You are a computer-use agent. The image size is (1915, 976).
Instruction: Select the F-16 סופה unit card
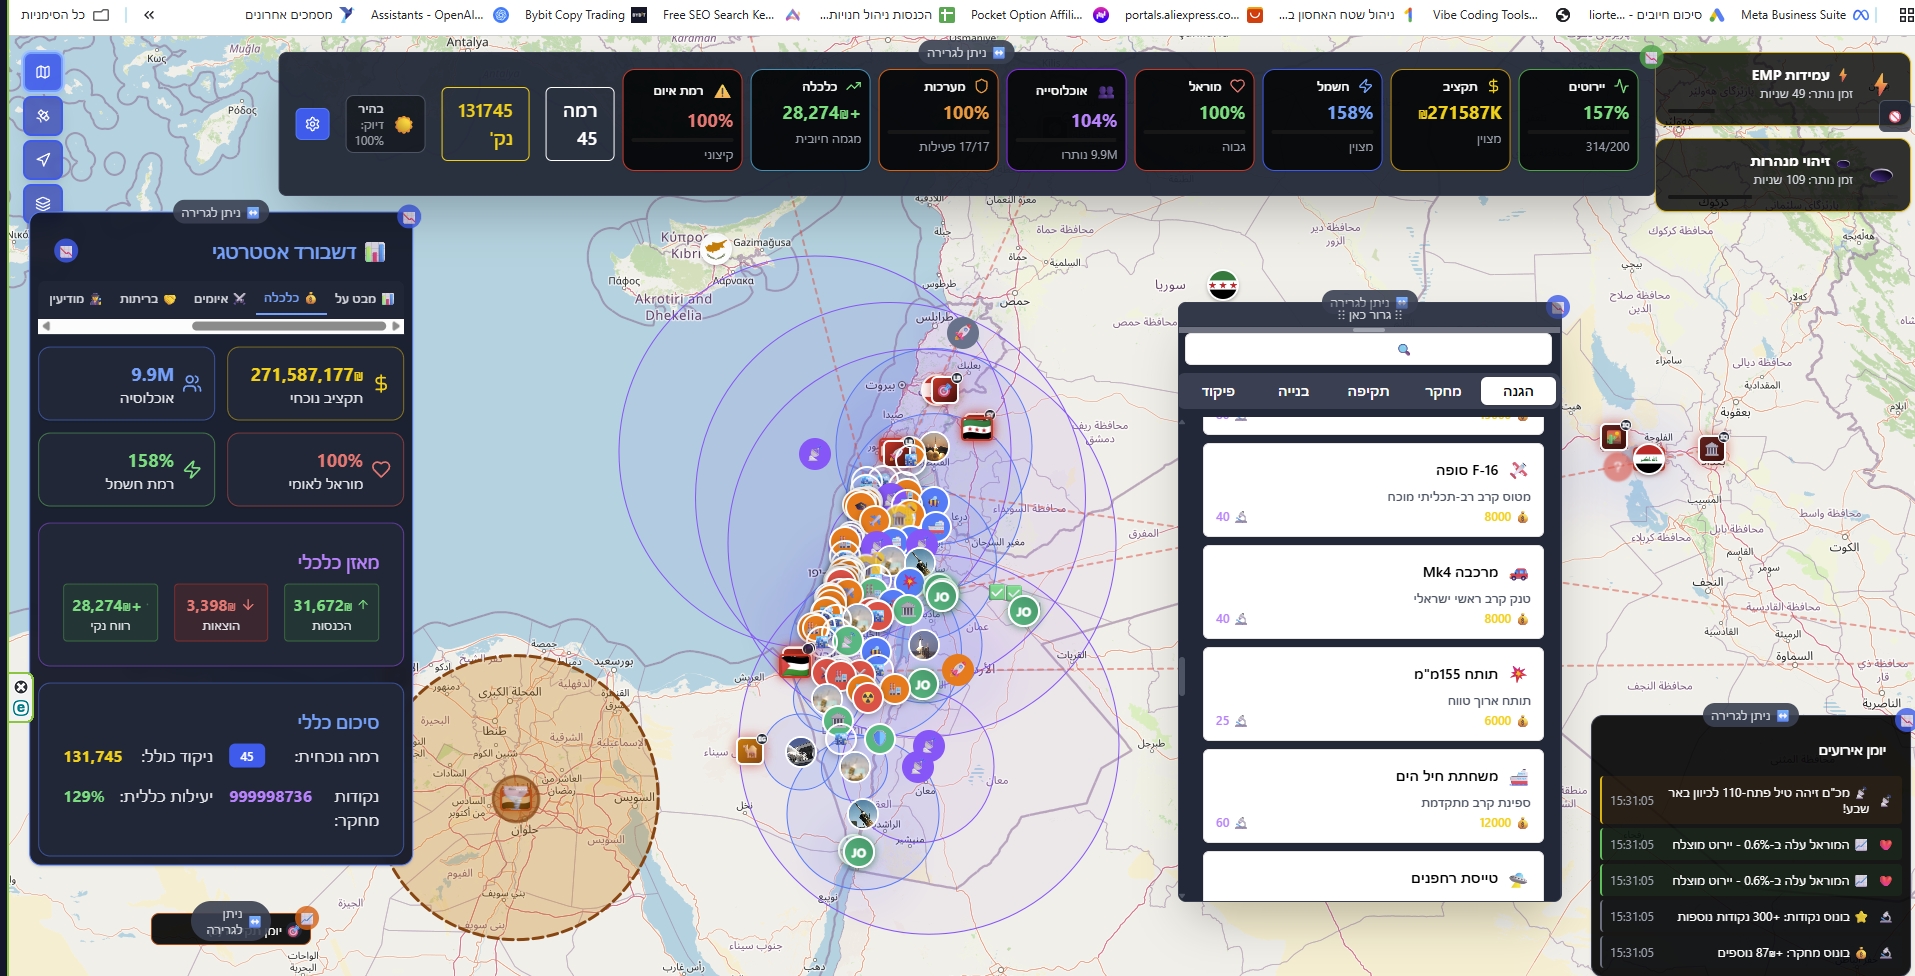[x=1373, y=491]
